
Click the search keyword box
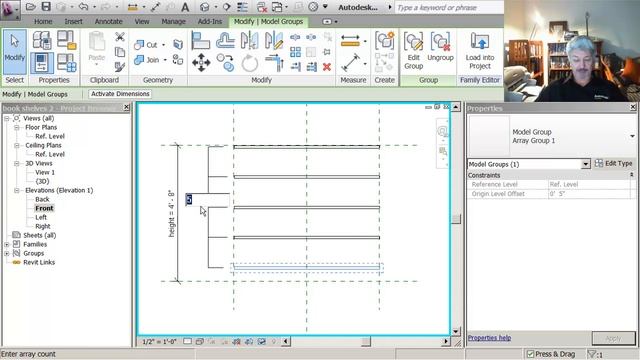click(448, 7)
